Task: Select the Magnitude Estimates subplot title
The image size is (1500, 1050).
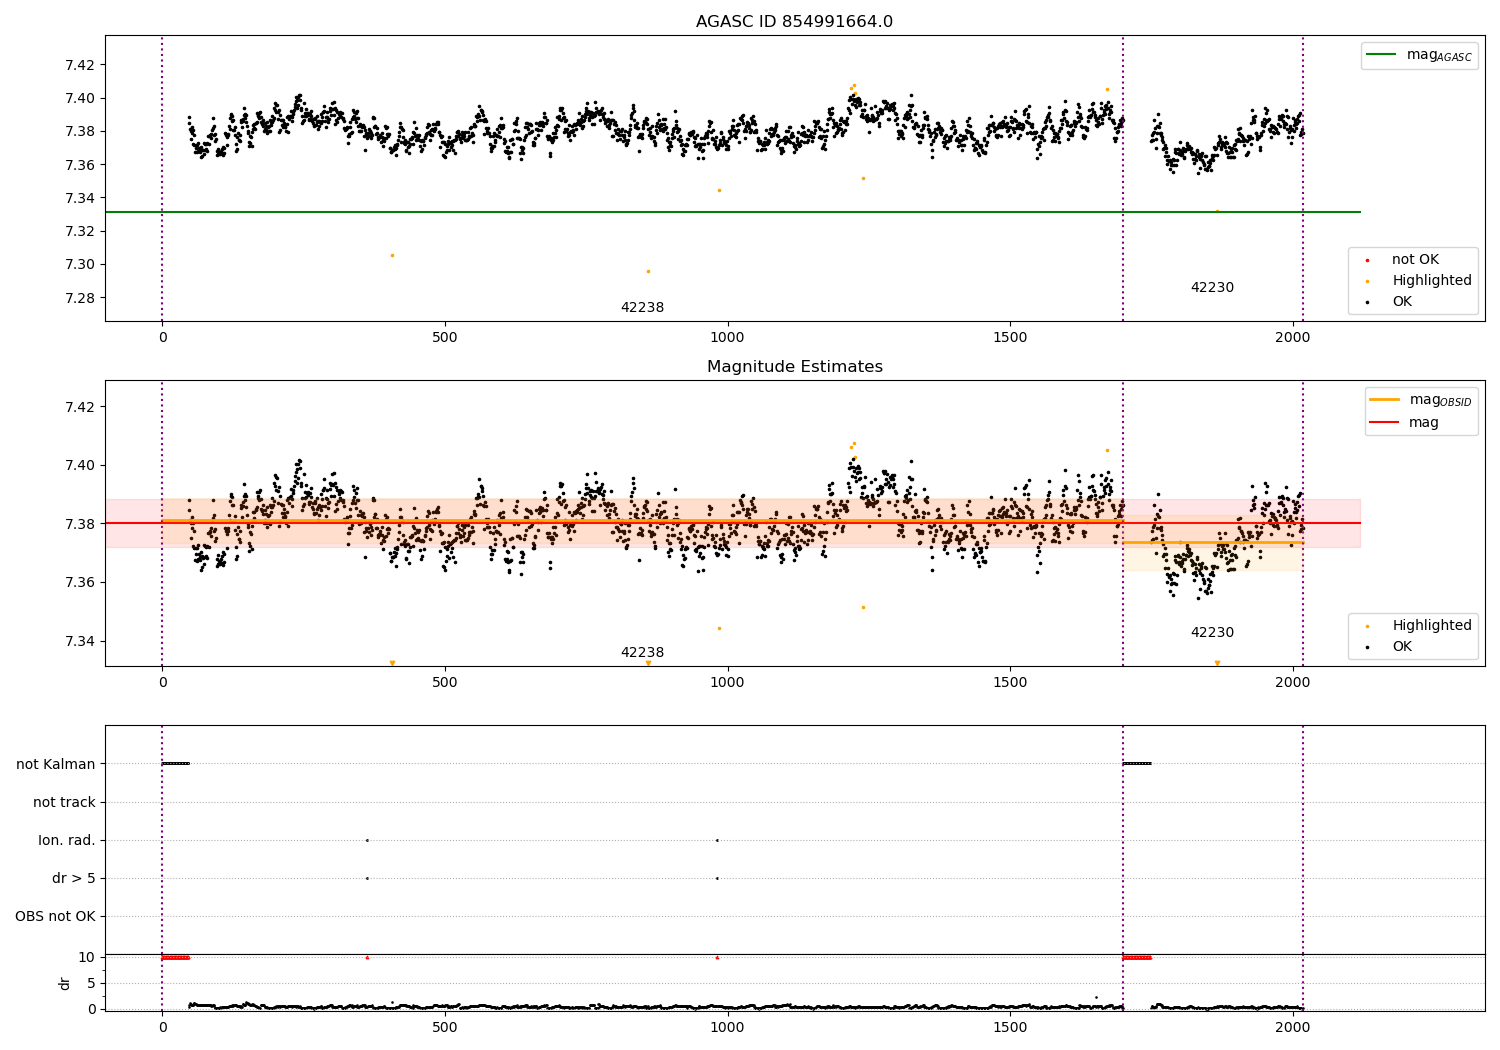Action: click(x=794, y=367)
